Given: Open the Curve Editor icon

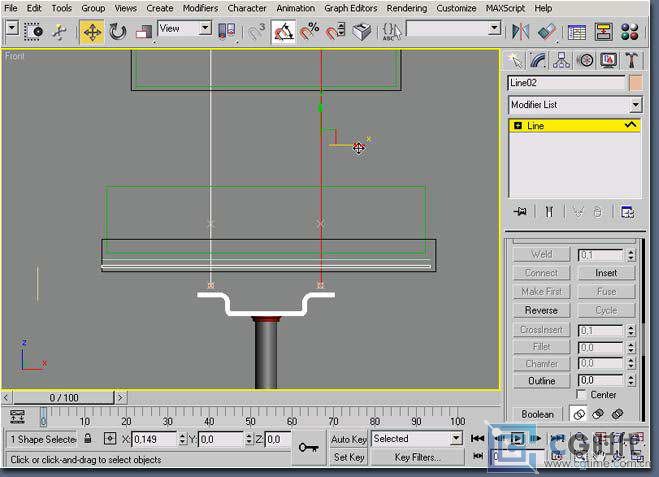Looking at the screenshot, I should click(577, 32).
